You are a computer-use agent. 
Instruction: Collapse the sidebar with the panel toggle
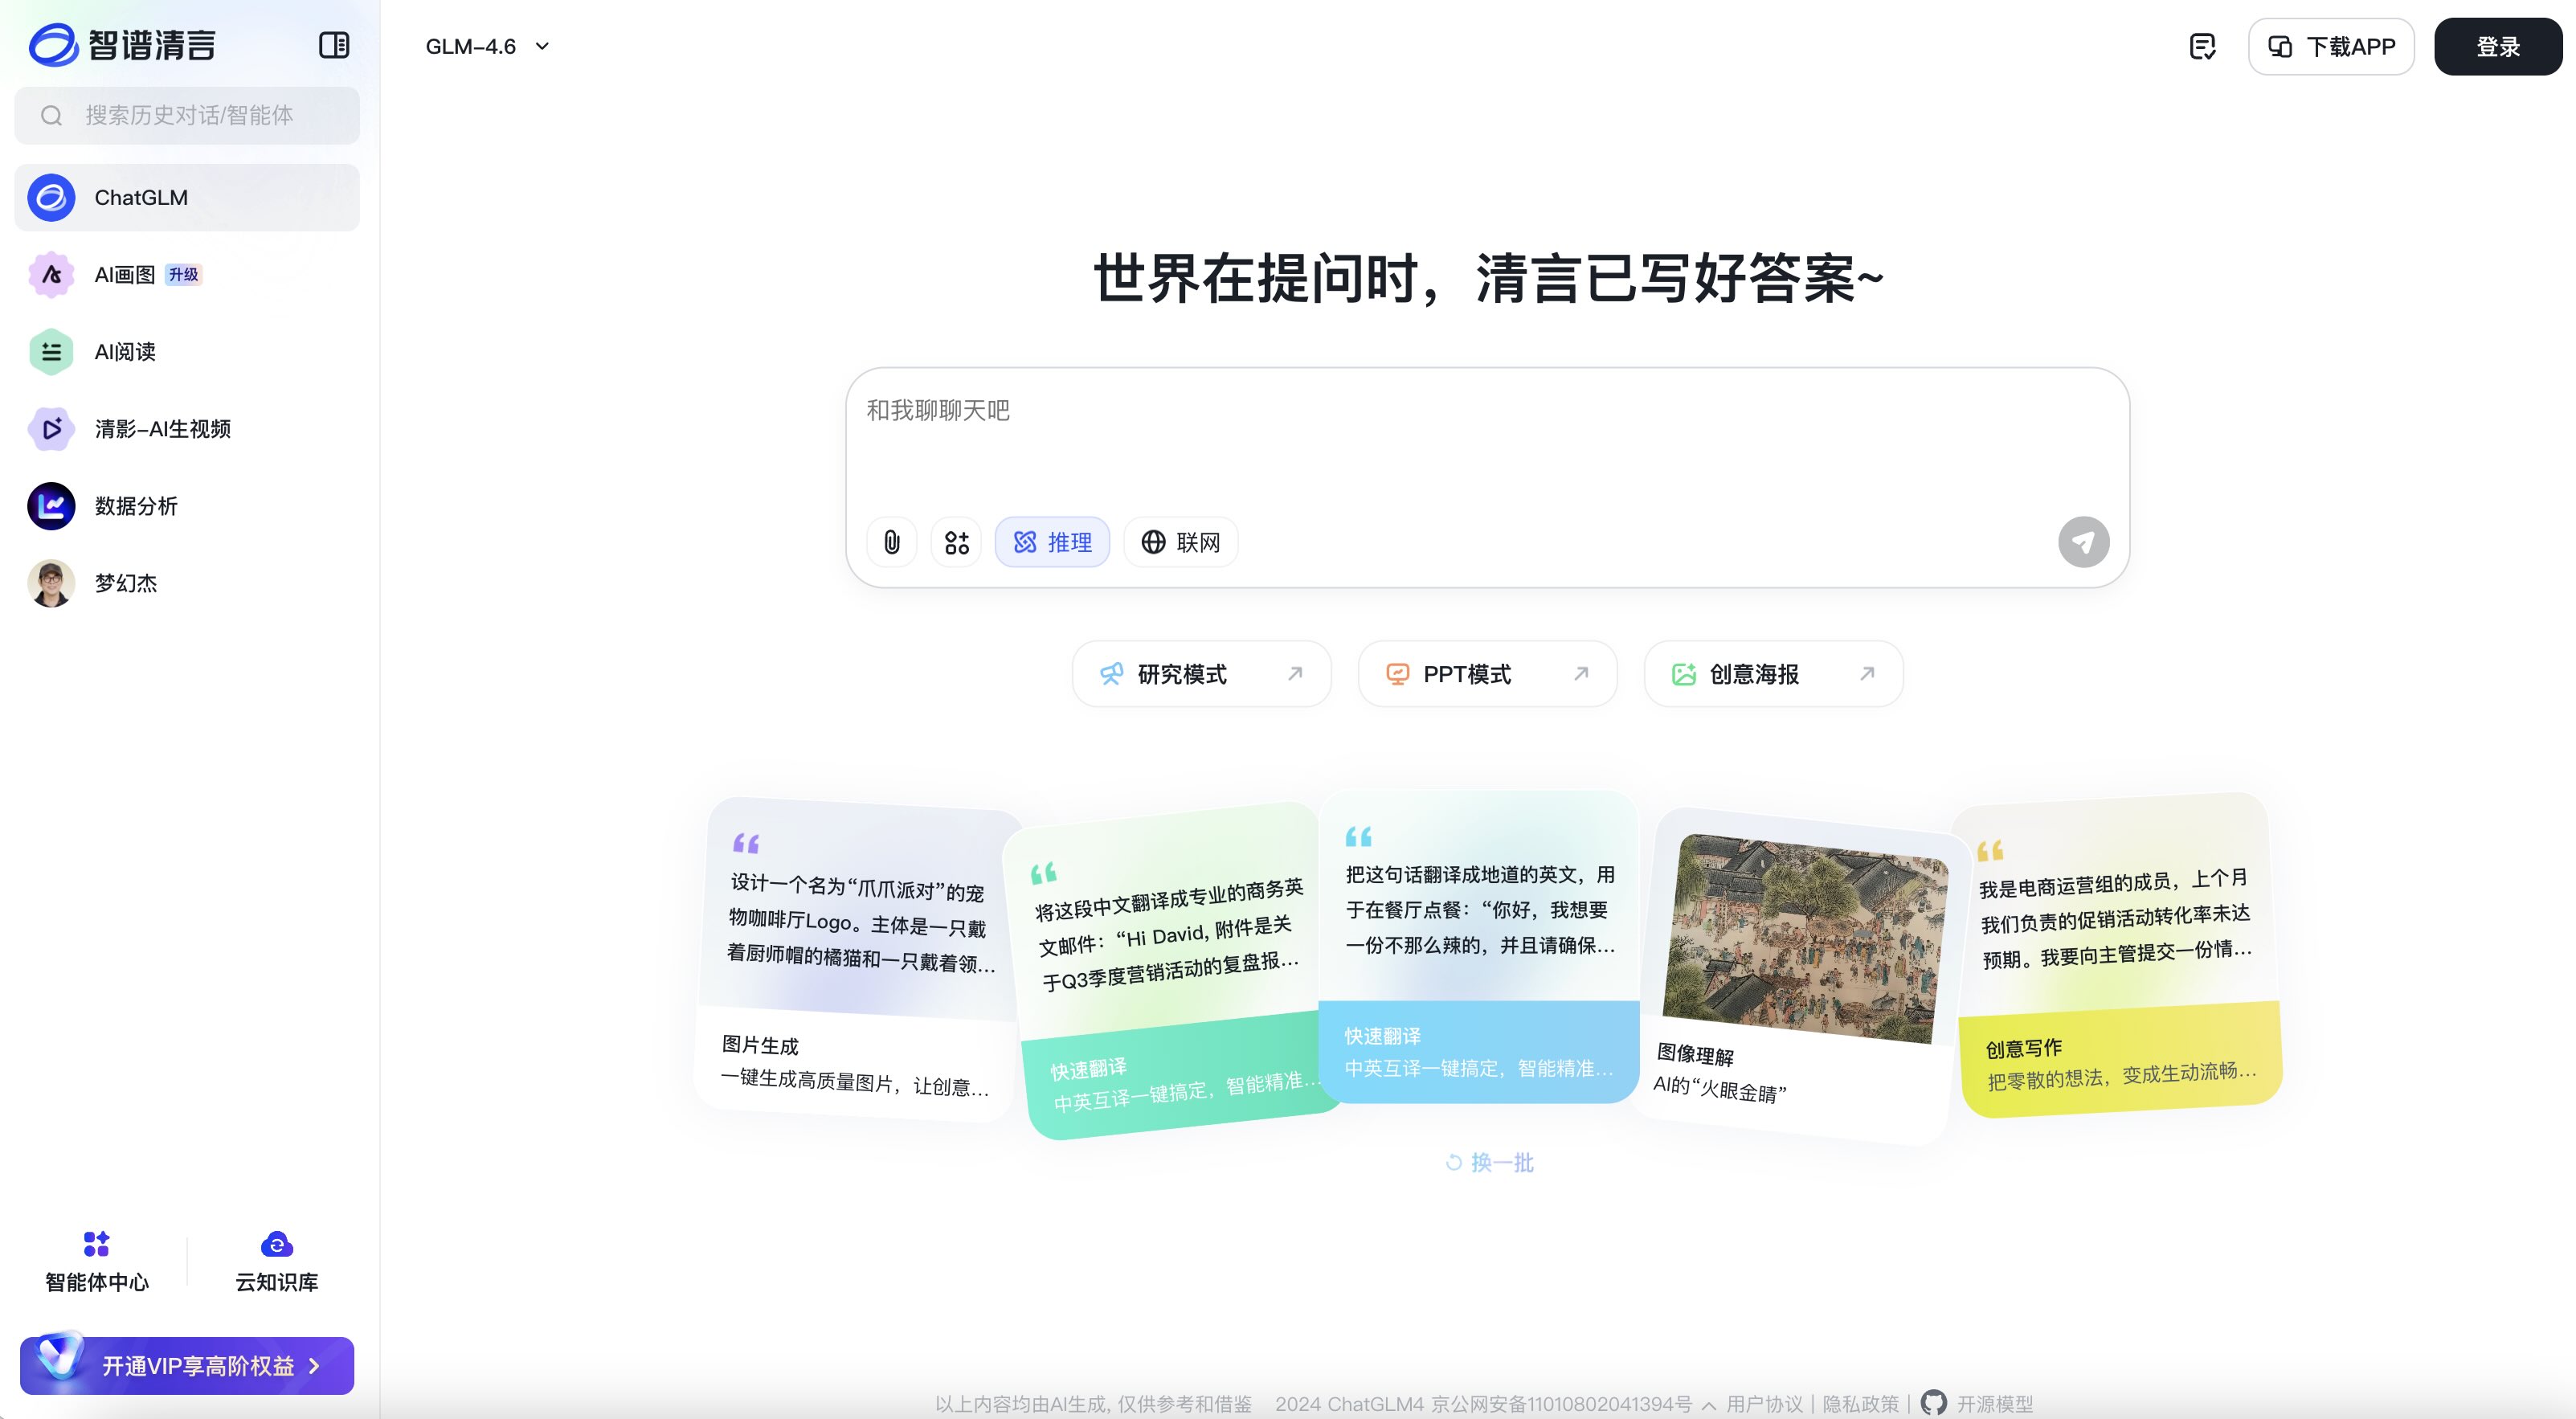[336, 45]
